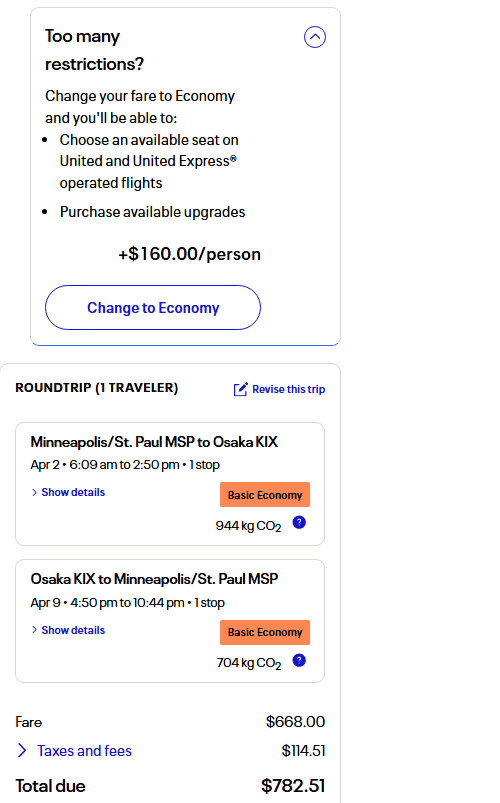Click the Minneapolis/St. Paul MSP to Osaka KIX title

[x=154, y=442]
